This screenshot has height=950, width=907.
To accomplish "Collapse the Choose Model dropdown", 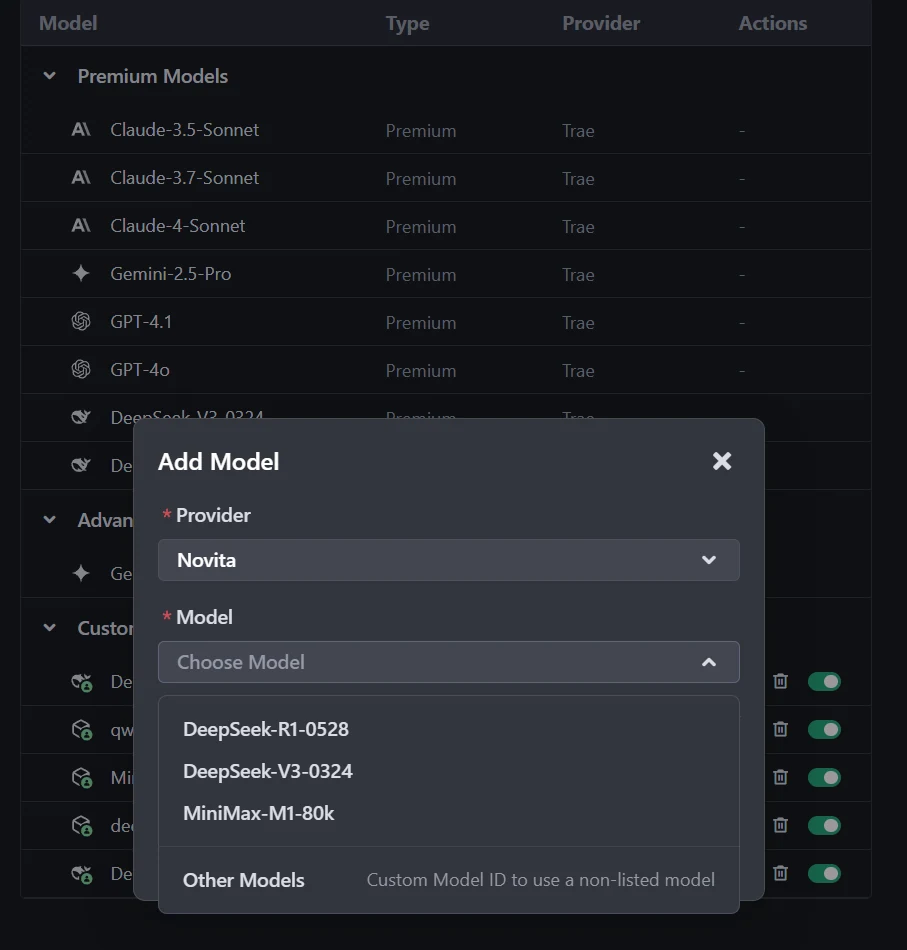I will tap(448, 662).
